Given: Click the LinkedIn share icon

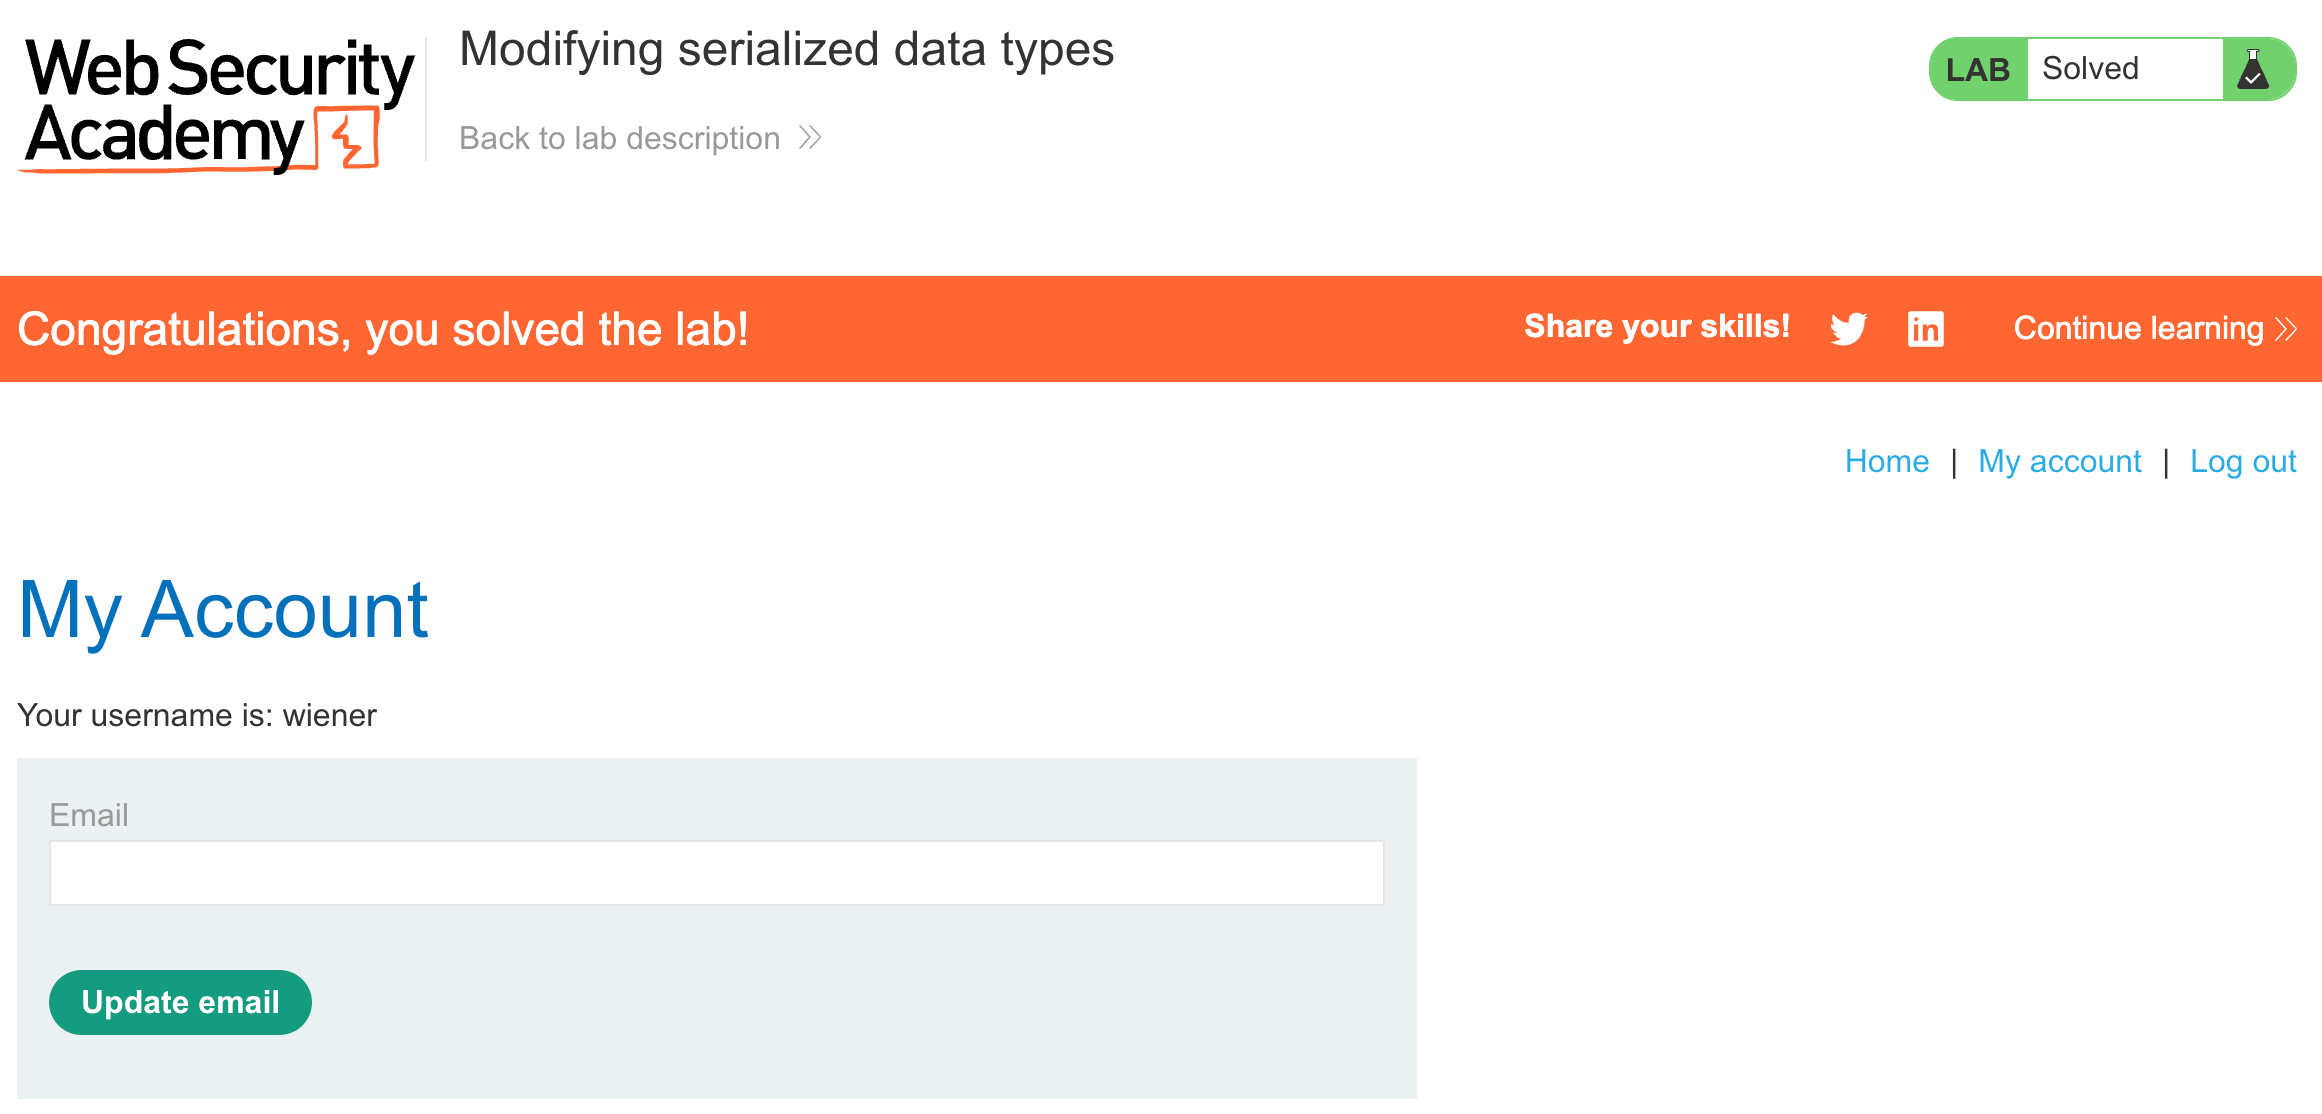Looking at the screenshot, I should click(x=1925, y=329).
